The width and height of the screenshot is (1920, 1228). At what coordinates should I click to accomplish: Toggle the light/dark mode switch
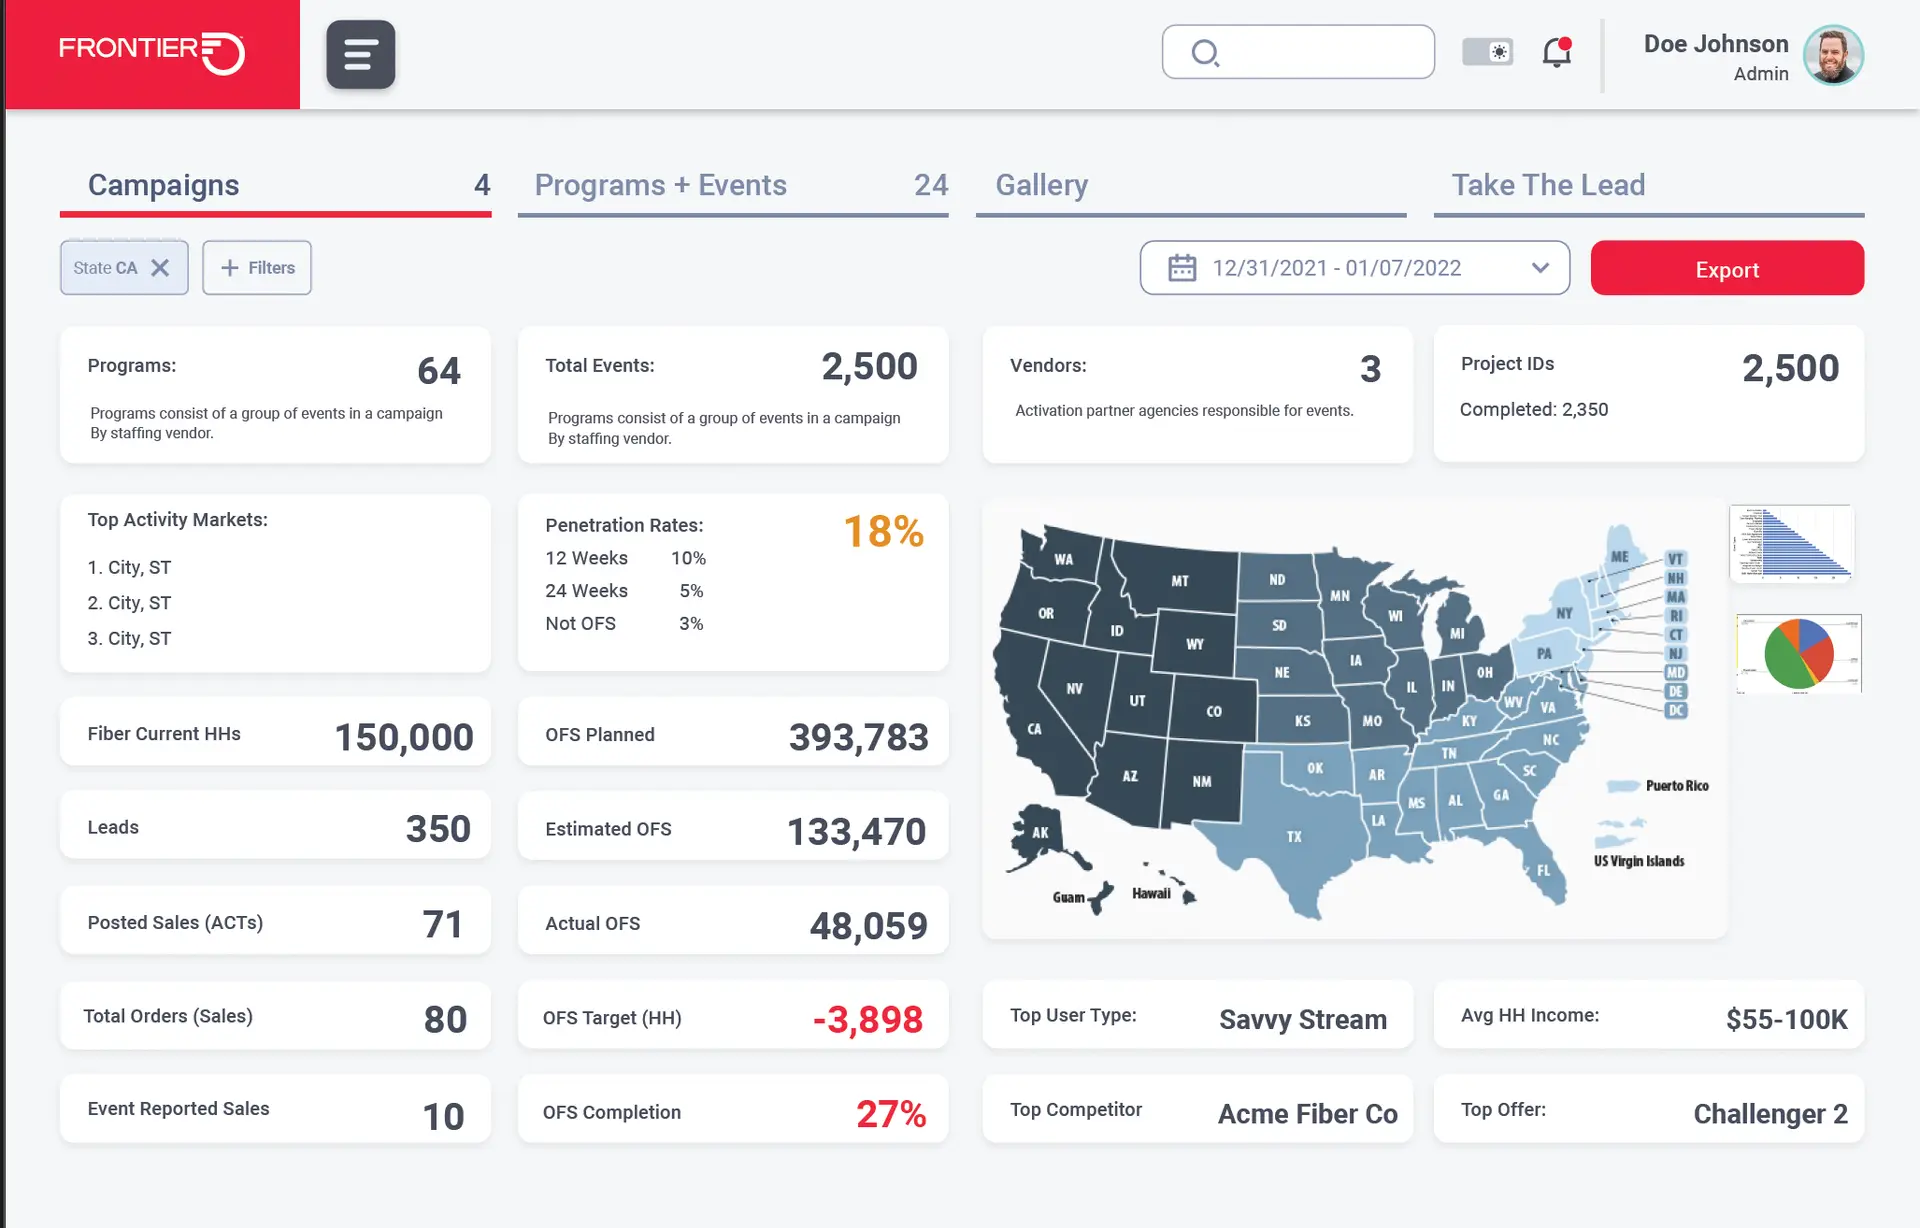pos(1487,52)
